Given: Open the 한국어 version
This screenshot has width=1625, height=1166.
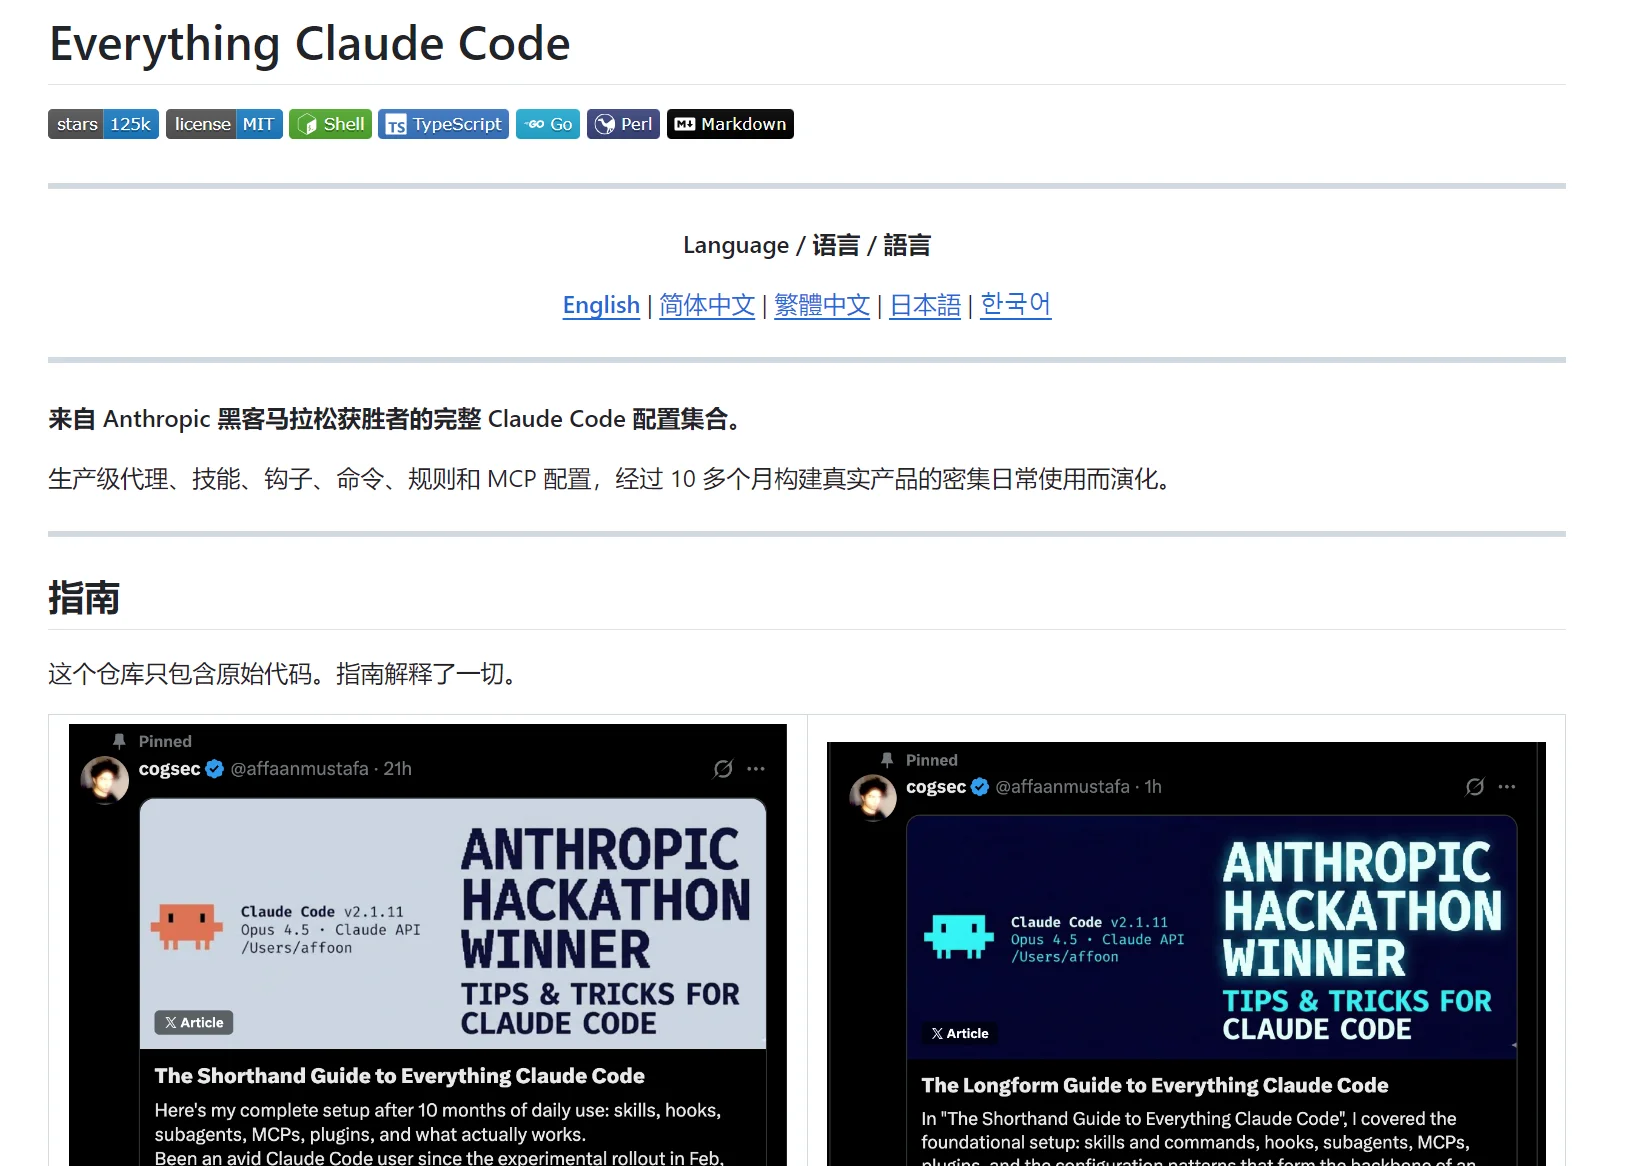Looking at the screenshot, I should [1015, 305].
